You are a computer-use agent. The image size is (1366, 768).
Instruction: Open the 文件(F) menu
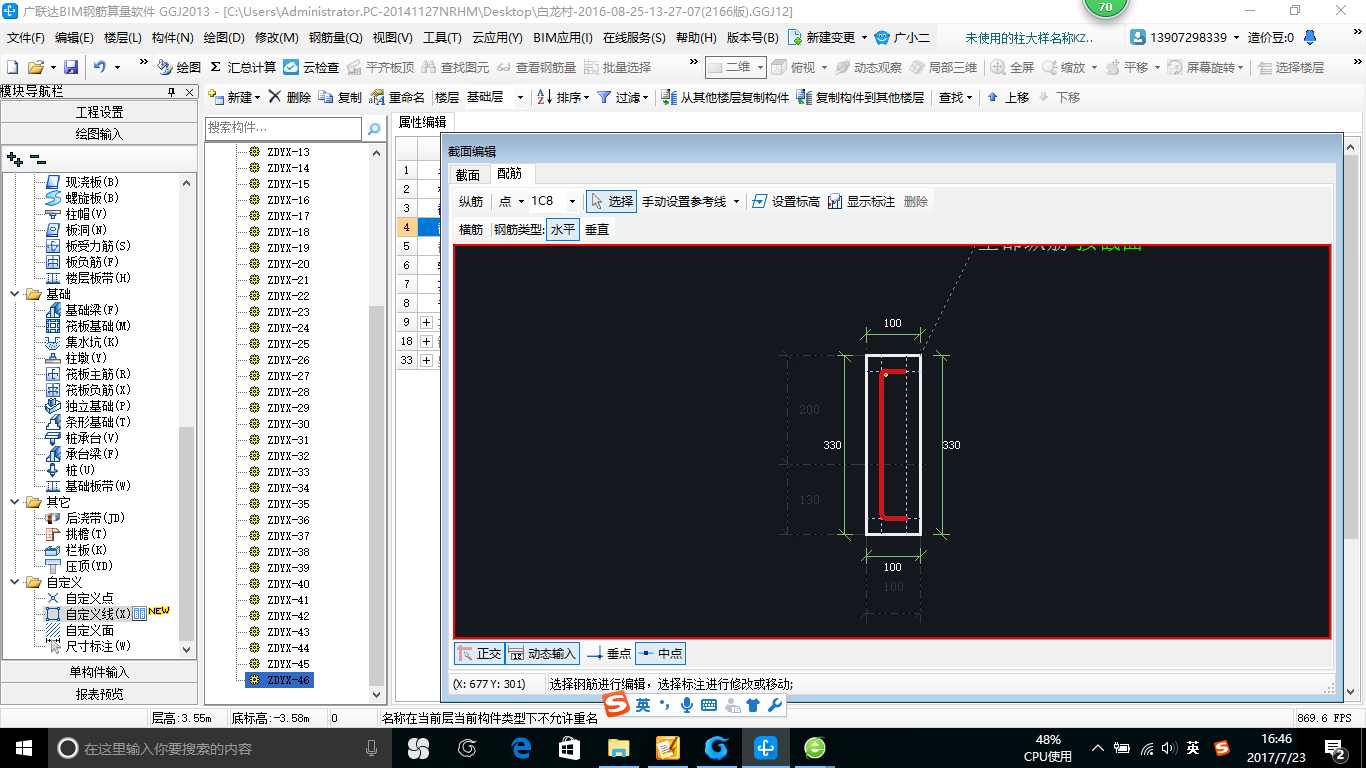pyautogui.click(x=26, y=37)
